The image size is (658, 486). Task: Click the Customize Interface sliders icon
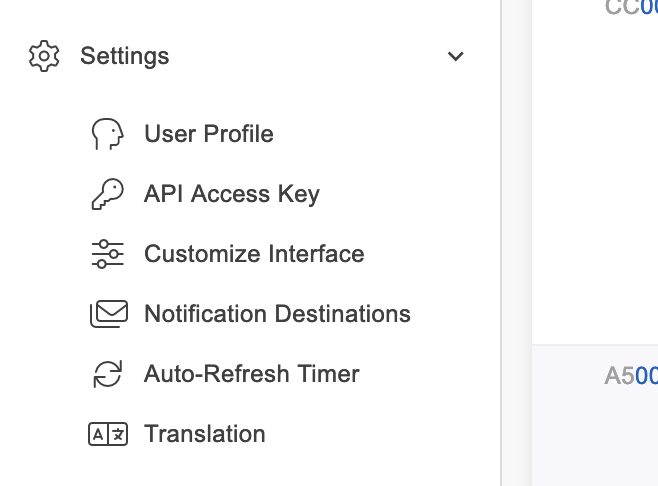[x=107, y=254]
